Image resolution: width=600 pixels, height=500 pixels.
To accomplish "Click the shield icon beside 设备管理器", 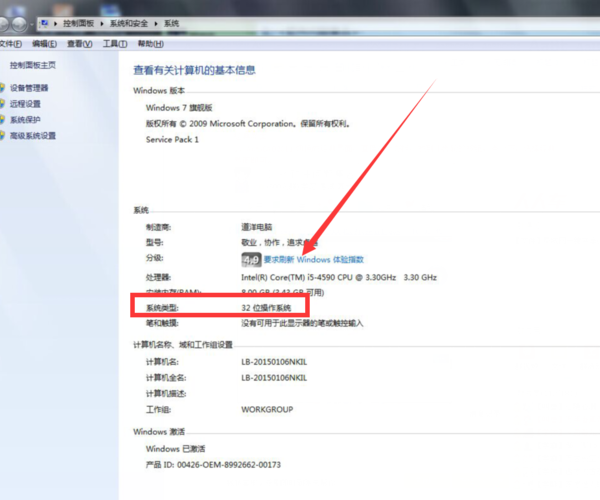I will (2, 88).
